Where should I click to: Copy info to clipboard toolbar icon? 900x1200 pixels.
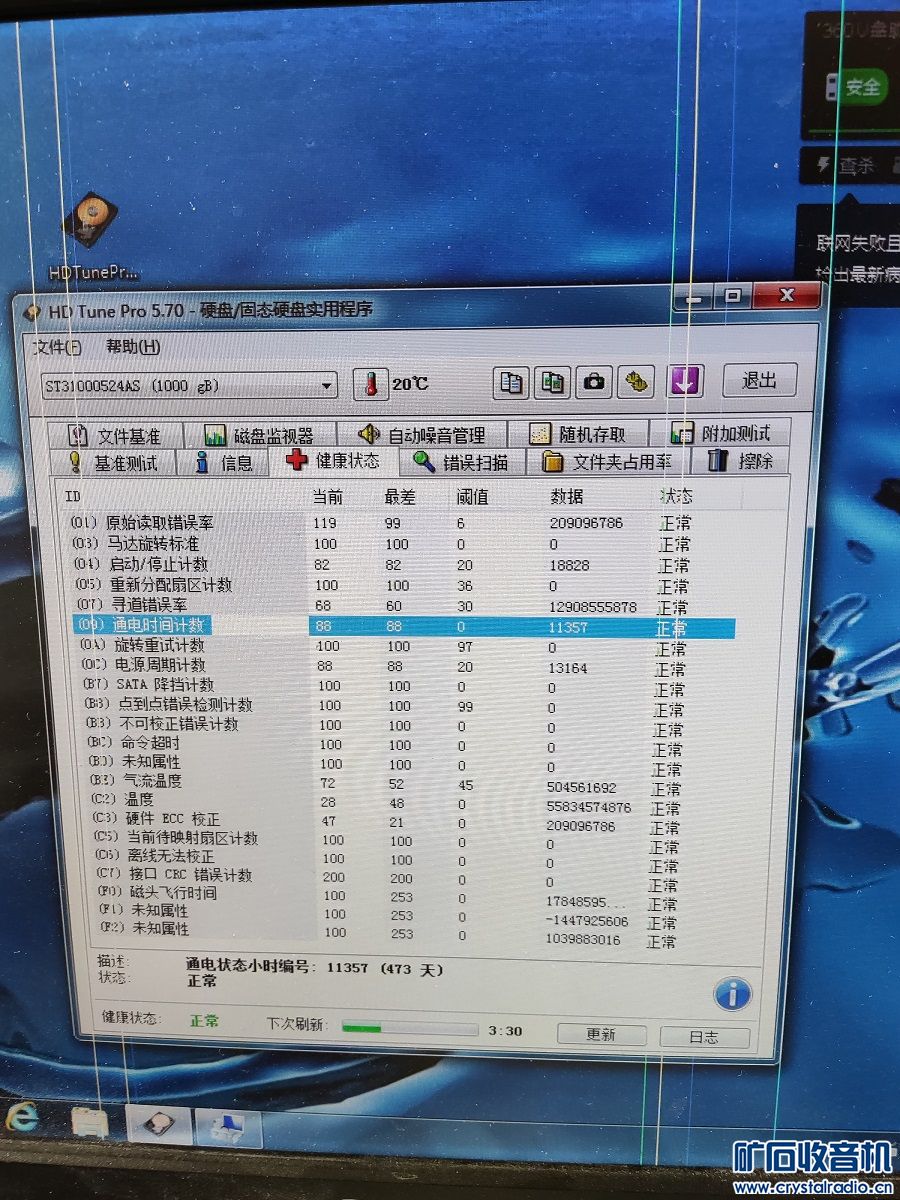coord(512,381)
